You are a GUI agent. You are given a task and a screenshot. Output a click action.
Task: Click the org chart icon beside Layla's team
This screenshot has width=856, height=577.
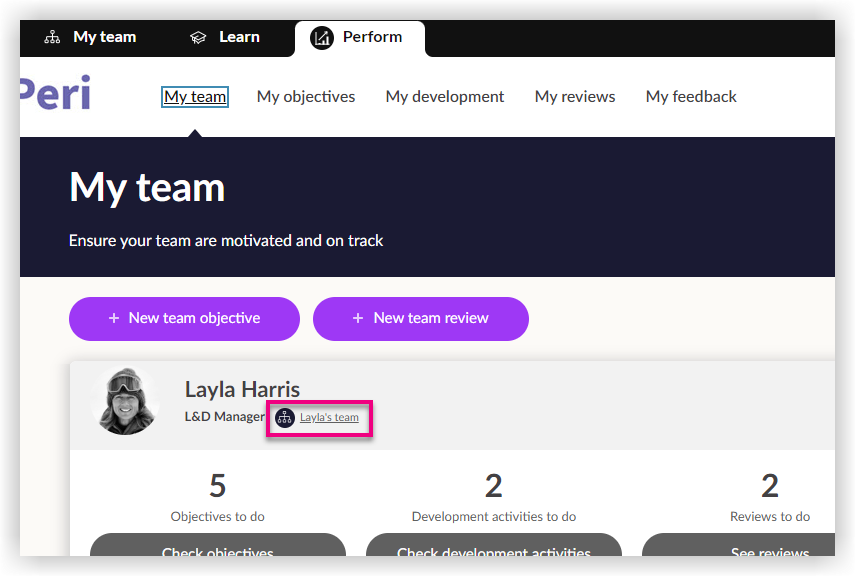point(285,418)
